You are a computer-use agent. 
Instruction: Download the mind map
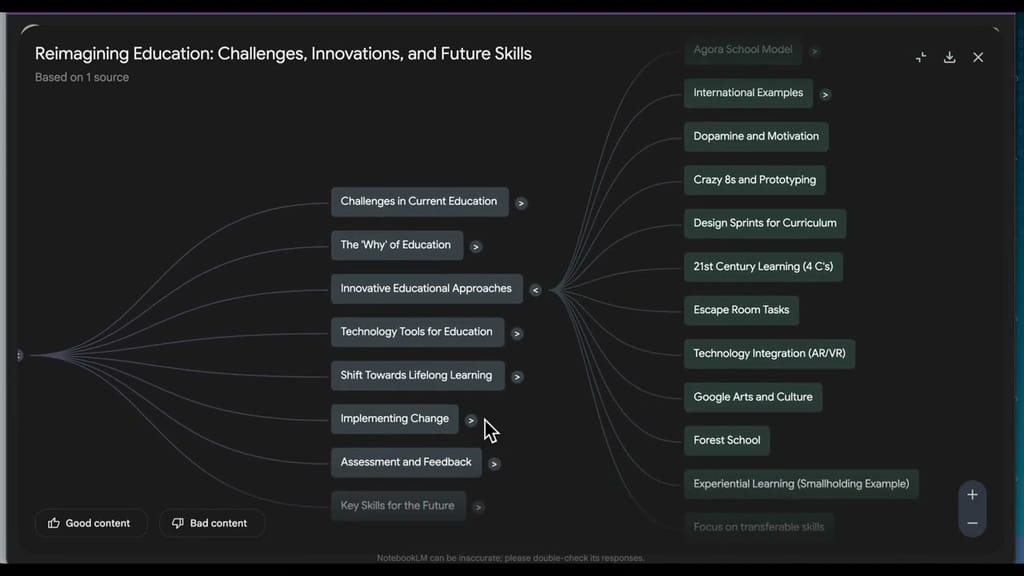[950, 57]
